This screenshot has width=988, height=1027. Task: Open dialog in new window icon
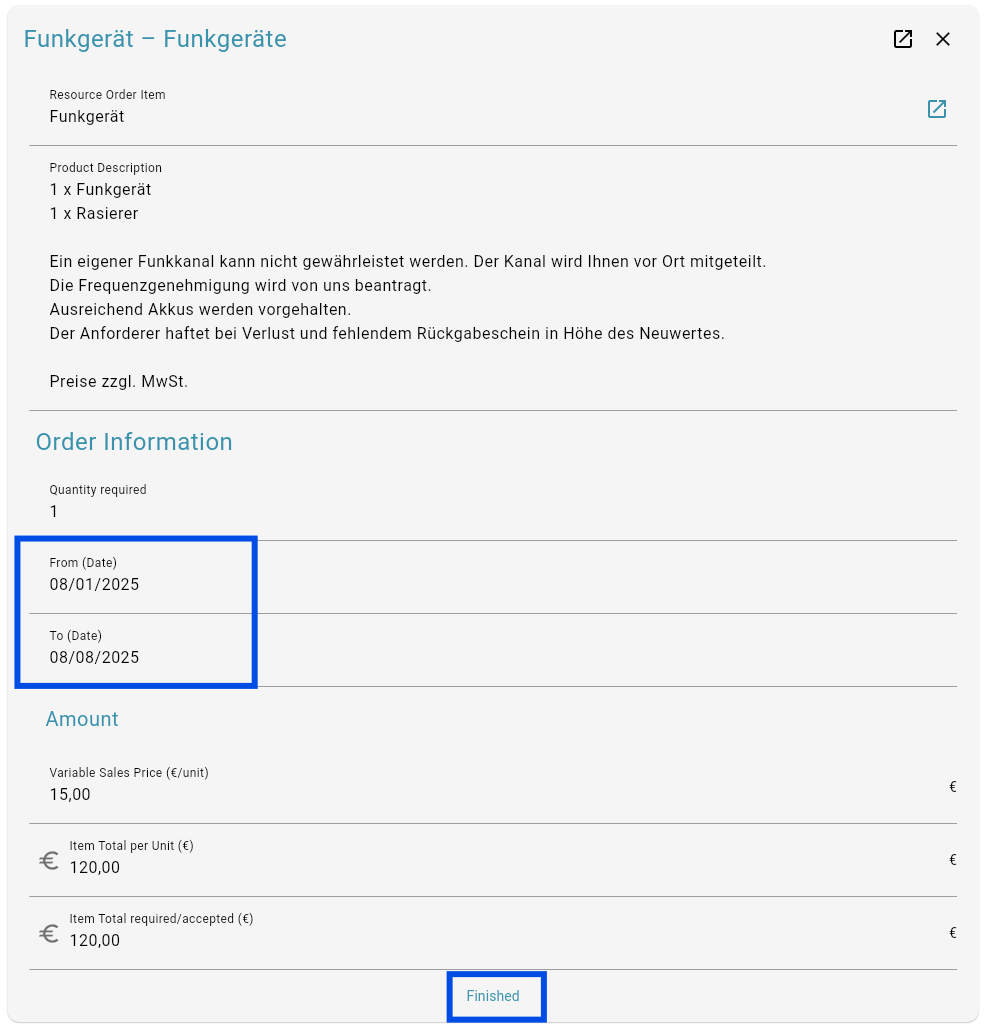[x=903, y=39]
